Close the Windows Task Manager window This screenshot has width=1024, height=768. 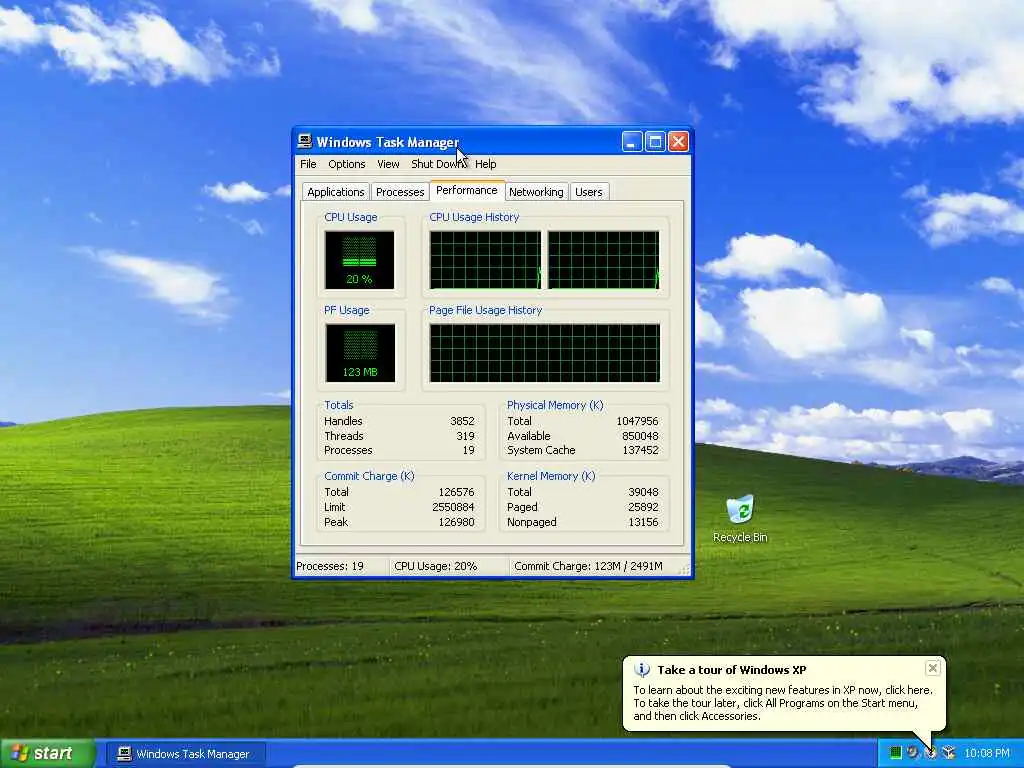[679, 142]
